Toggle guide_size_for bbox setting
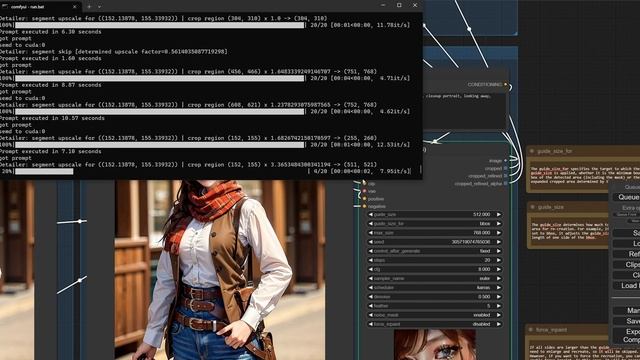The width and height of the screenshot is (640, 360). pos(435,224)
